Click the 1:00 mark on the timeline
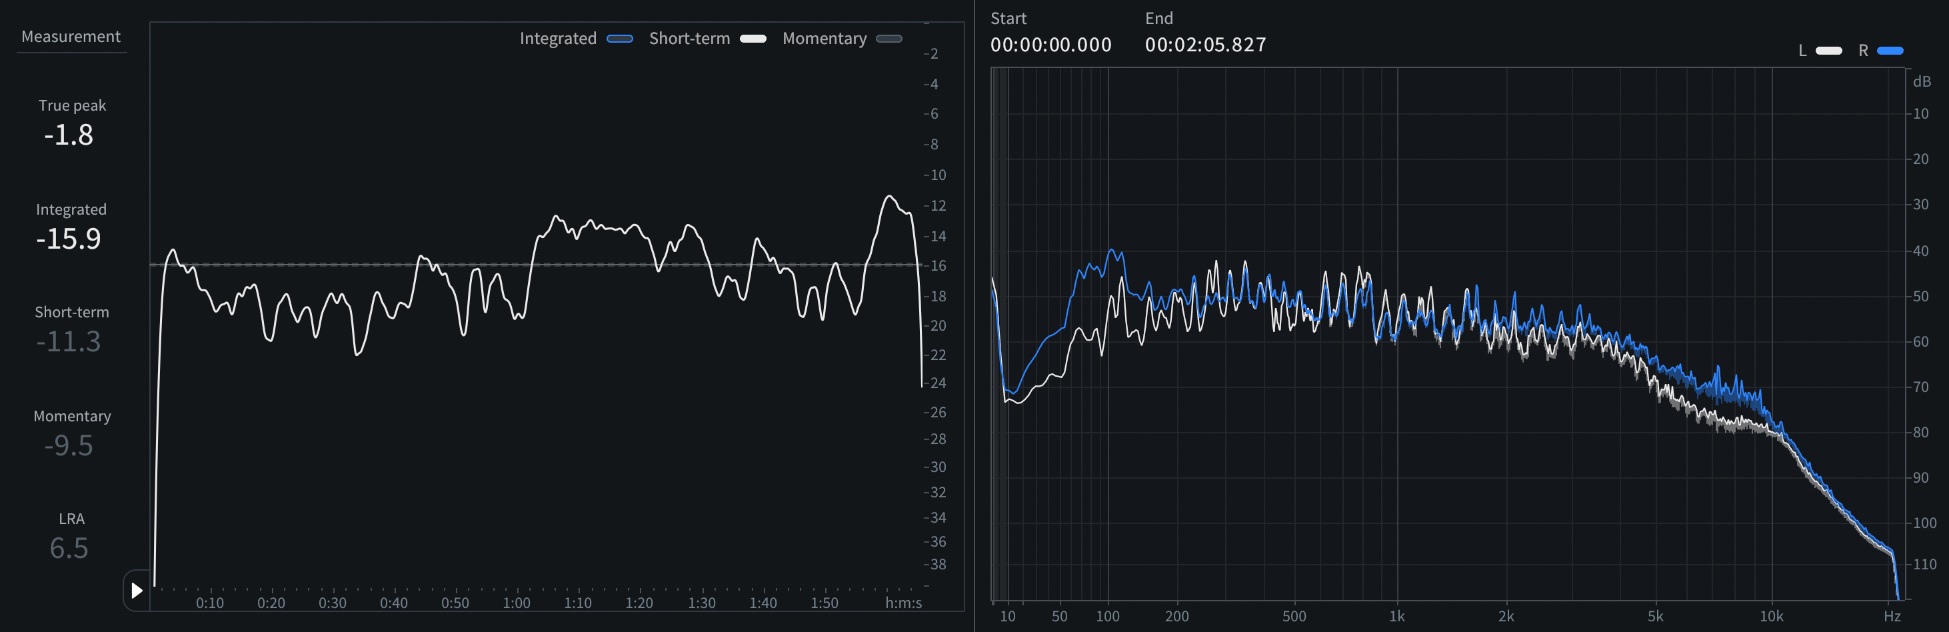Image resolution: width=1949 pixels, height=632 pixels. point(516,603)
